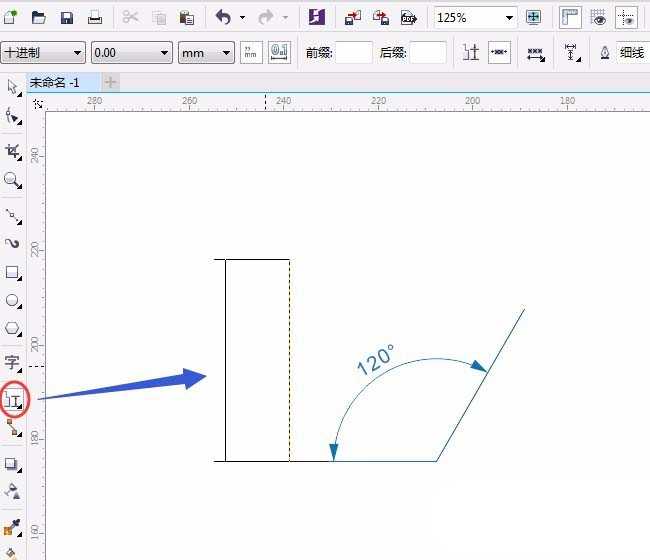Click the Save disk icon
Screen dimensions: 650x560
(x=67, y=17)
